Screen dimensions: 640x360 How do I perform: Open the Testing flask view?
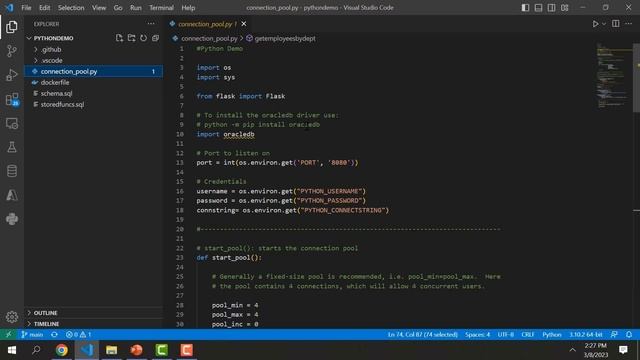(x=12, y=147)
